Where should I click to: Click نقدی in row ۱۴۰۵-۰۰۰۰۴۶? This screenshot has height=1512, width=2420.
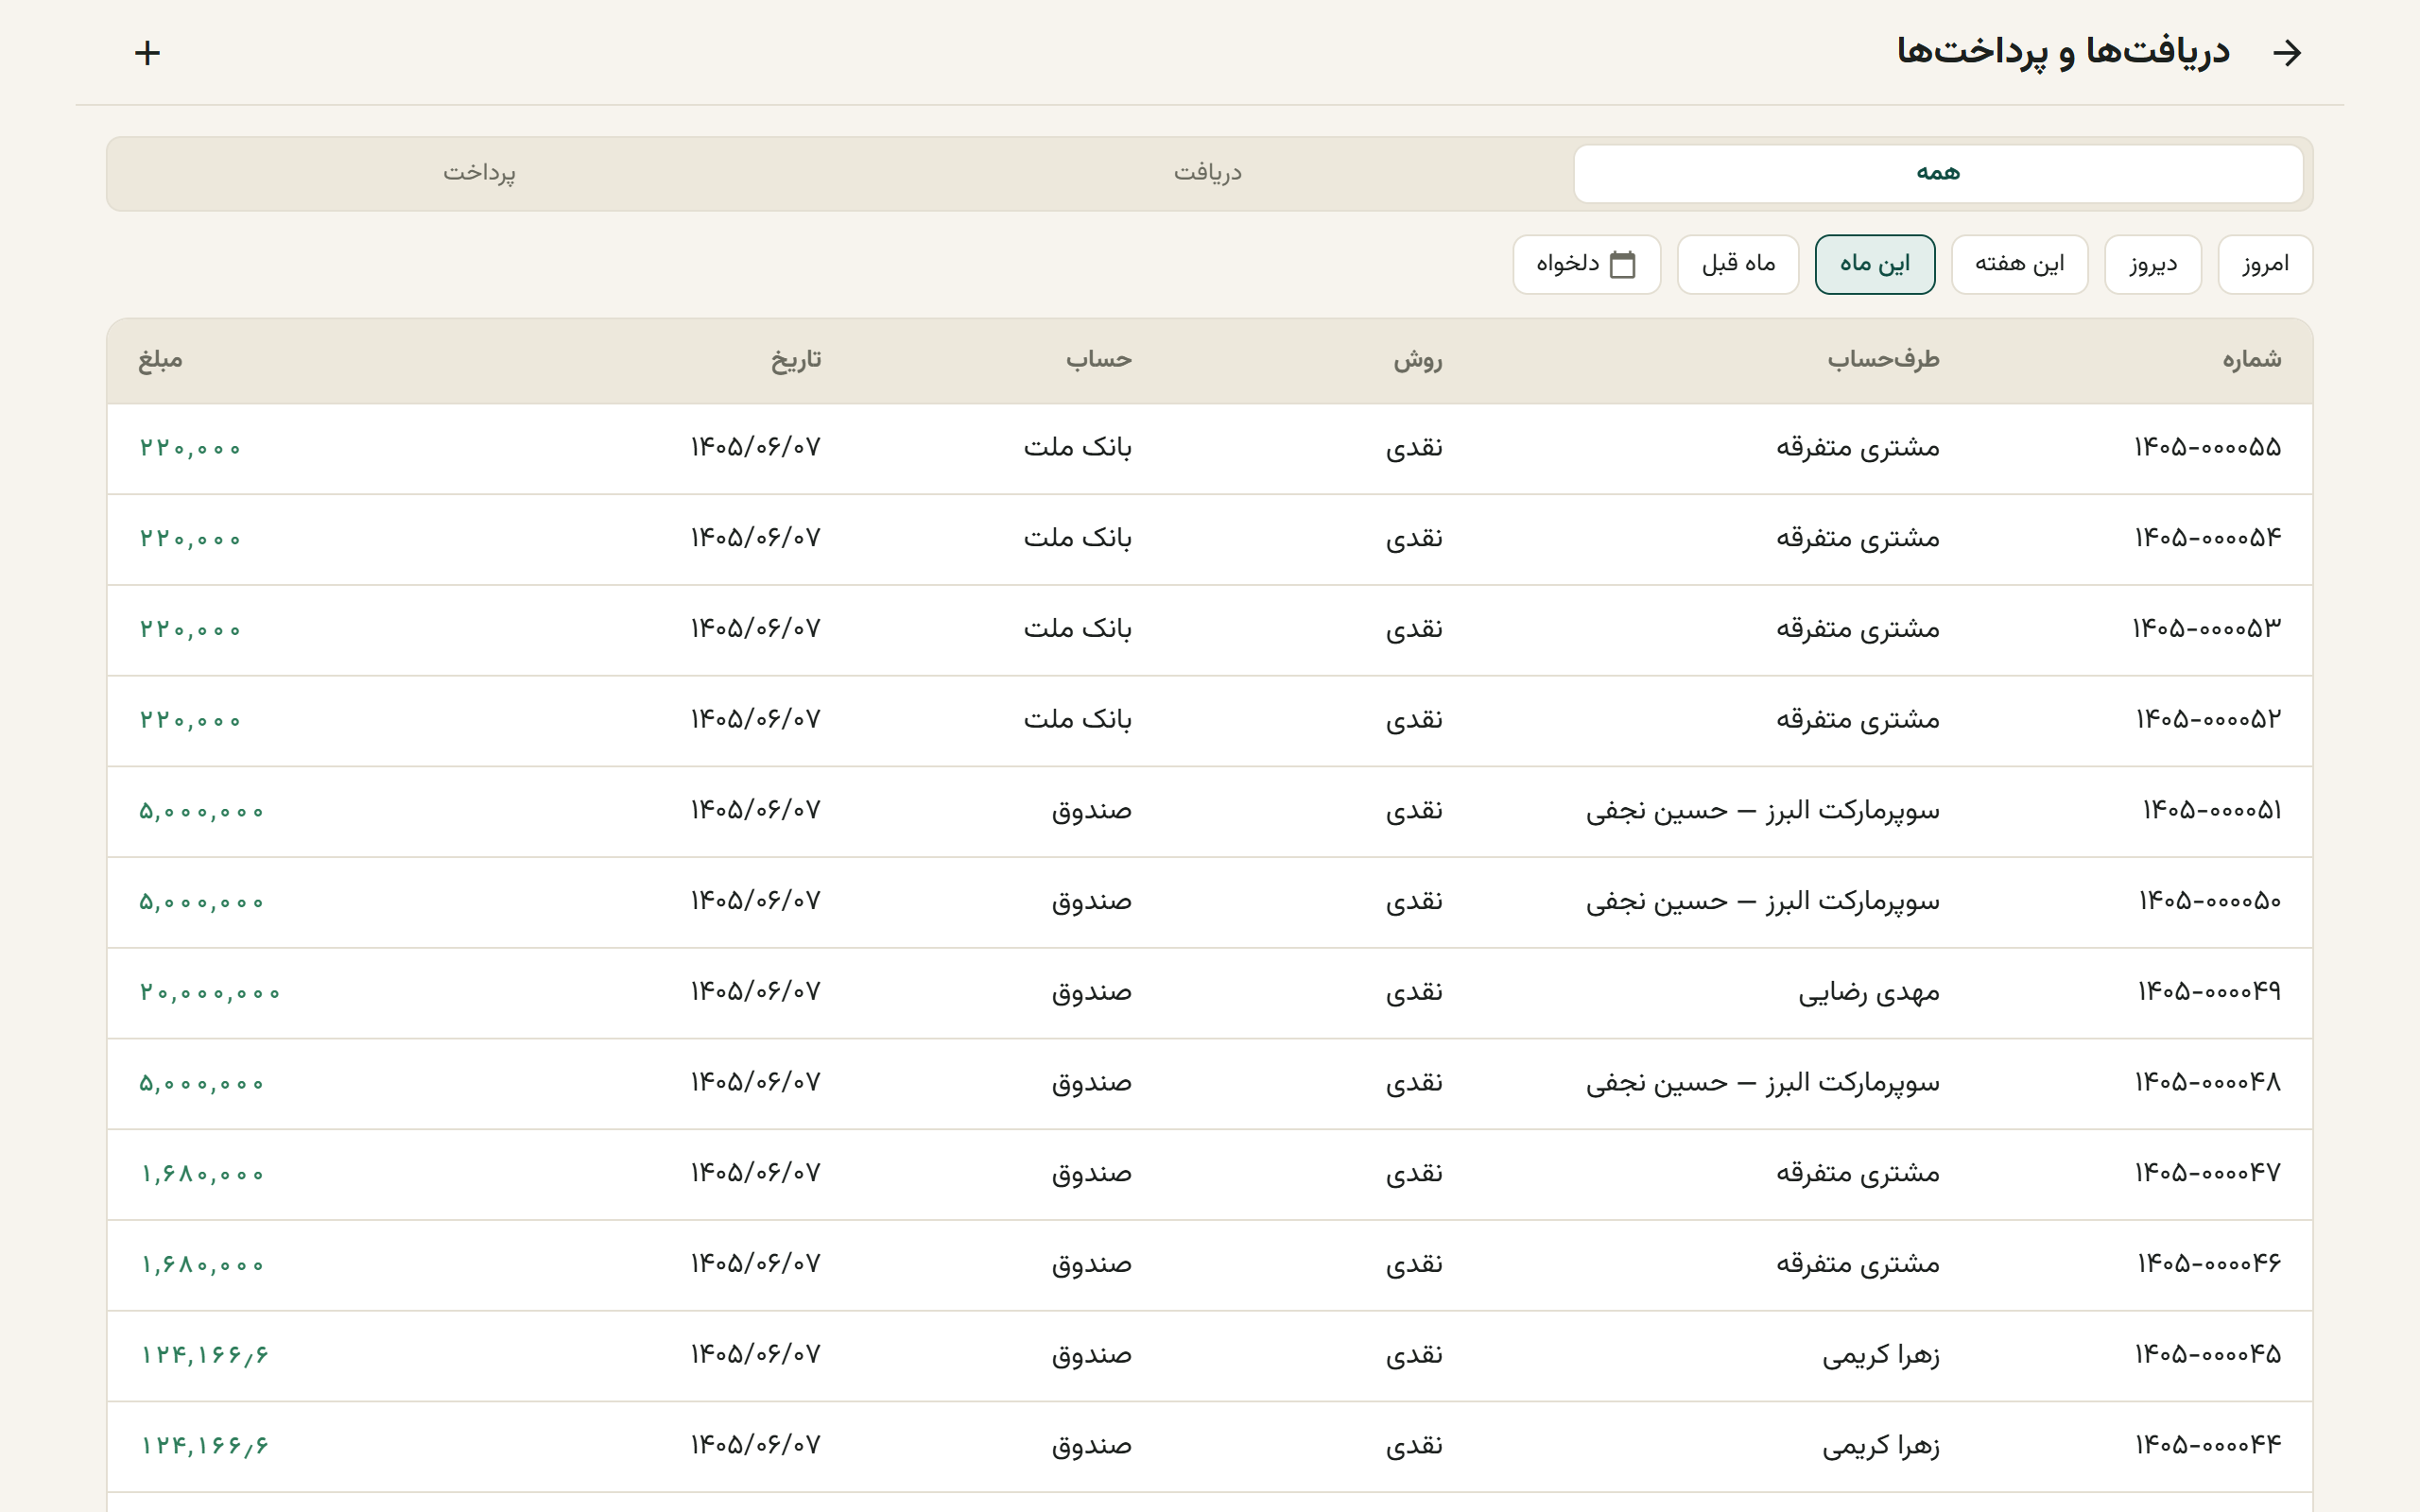click(x=1414, y=1265)
